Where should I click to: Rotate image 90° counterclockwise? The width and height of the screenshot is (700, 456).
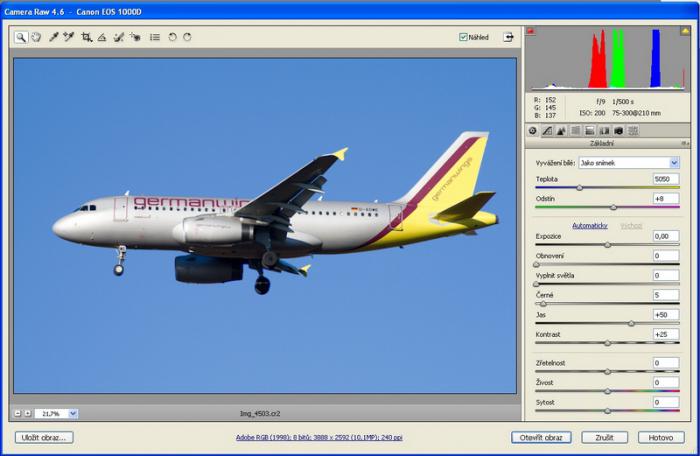pyautogui.click(x=172, y=37)
